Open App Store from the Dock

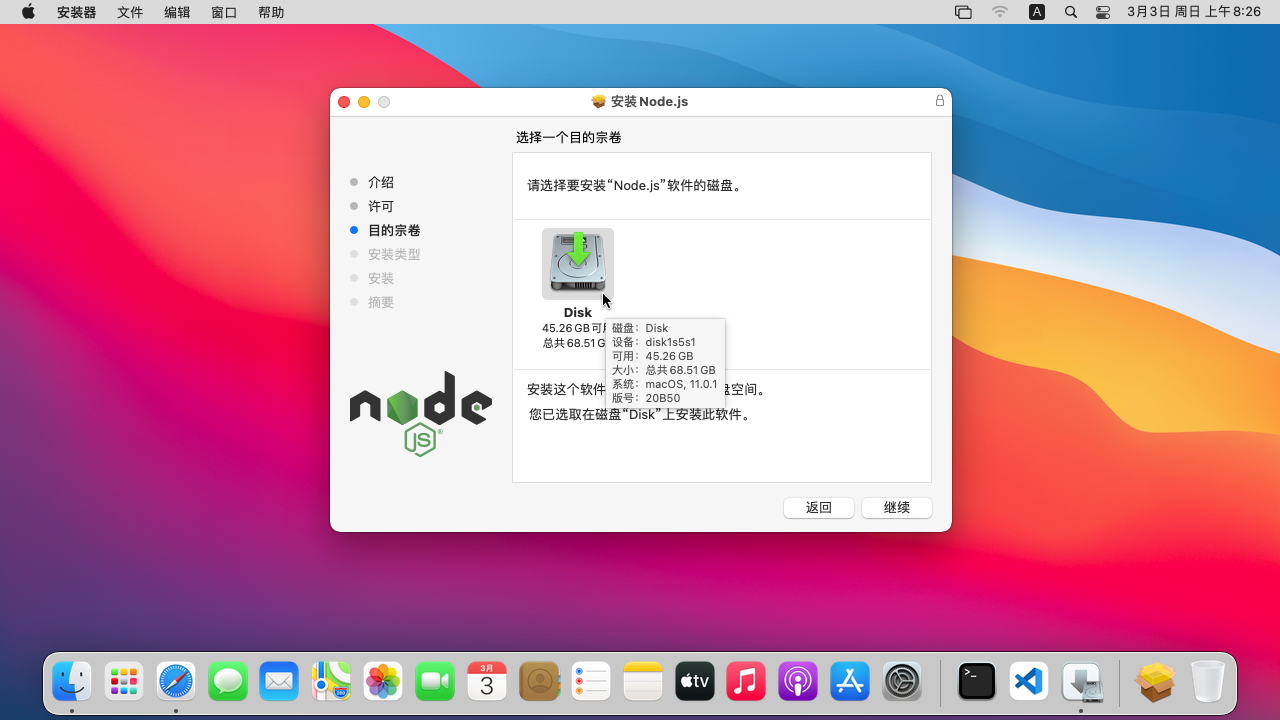[x=850, y=682]
